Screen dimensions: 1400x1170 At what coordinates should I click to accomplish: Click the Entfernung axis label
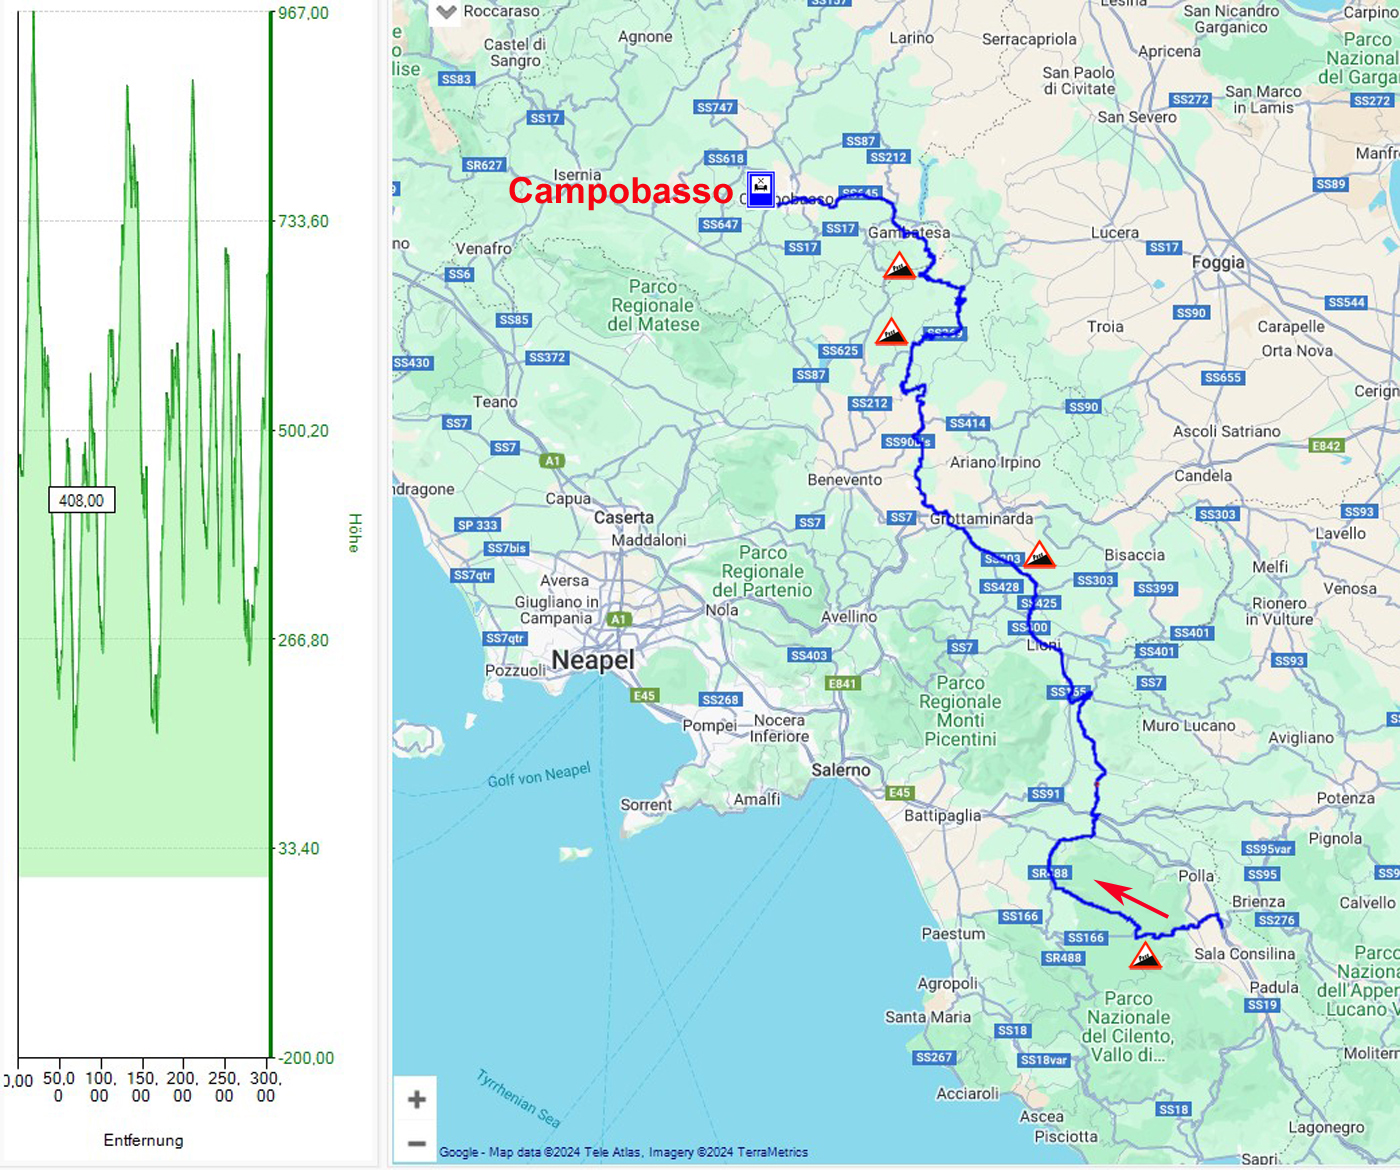click(x=144, y=1140)
